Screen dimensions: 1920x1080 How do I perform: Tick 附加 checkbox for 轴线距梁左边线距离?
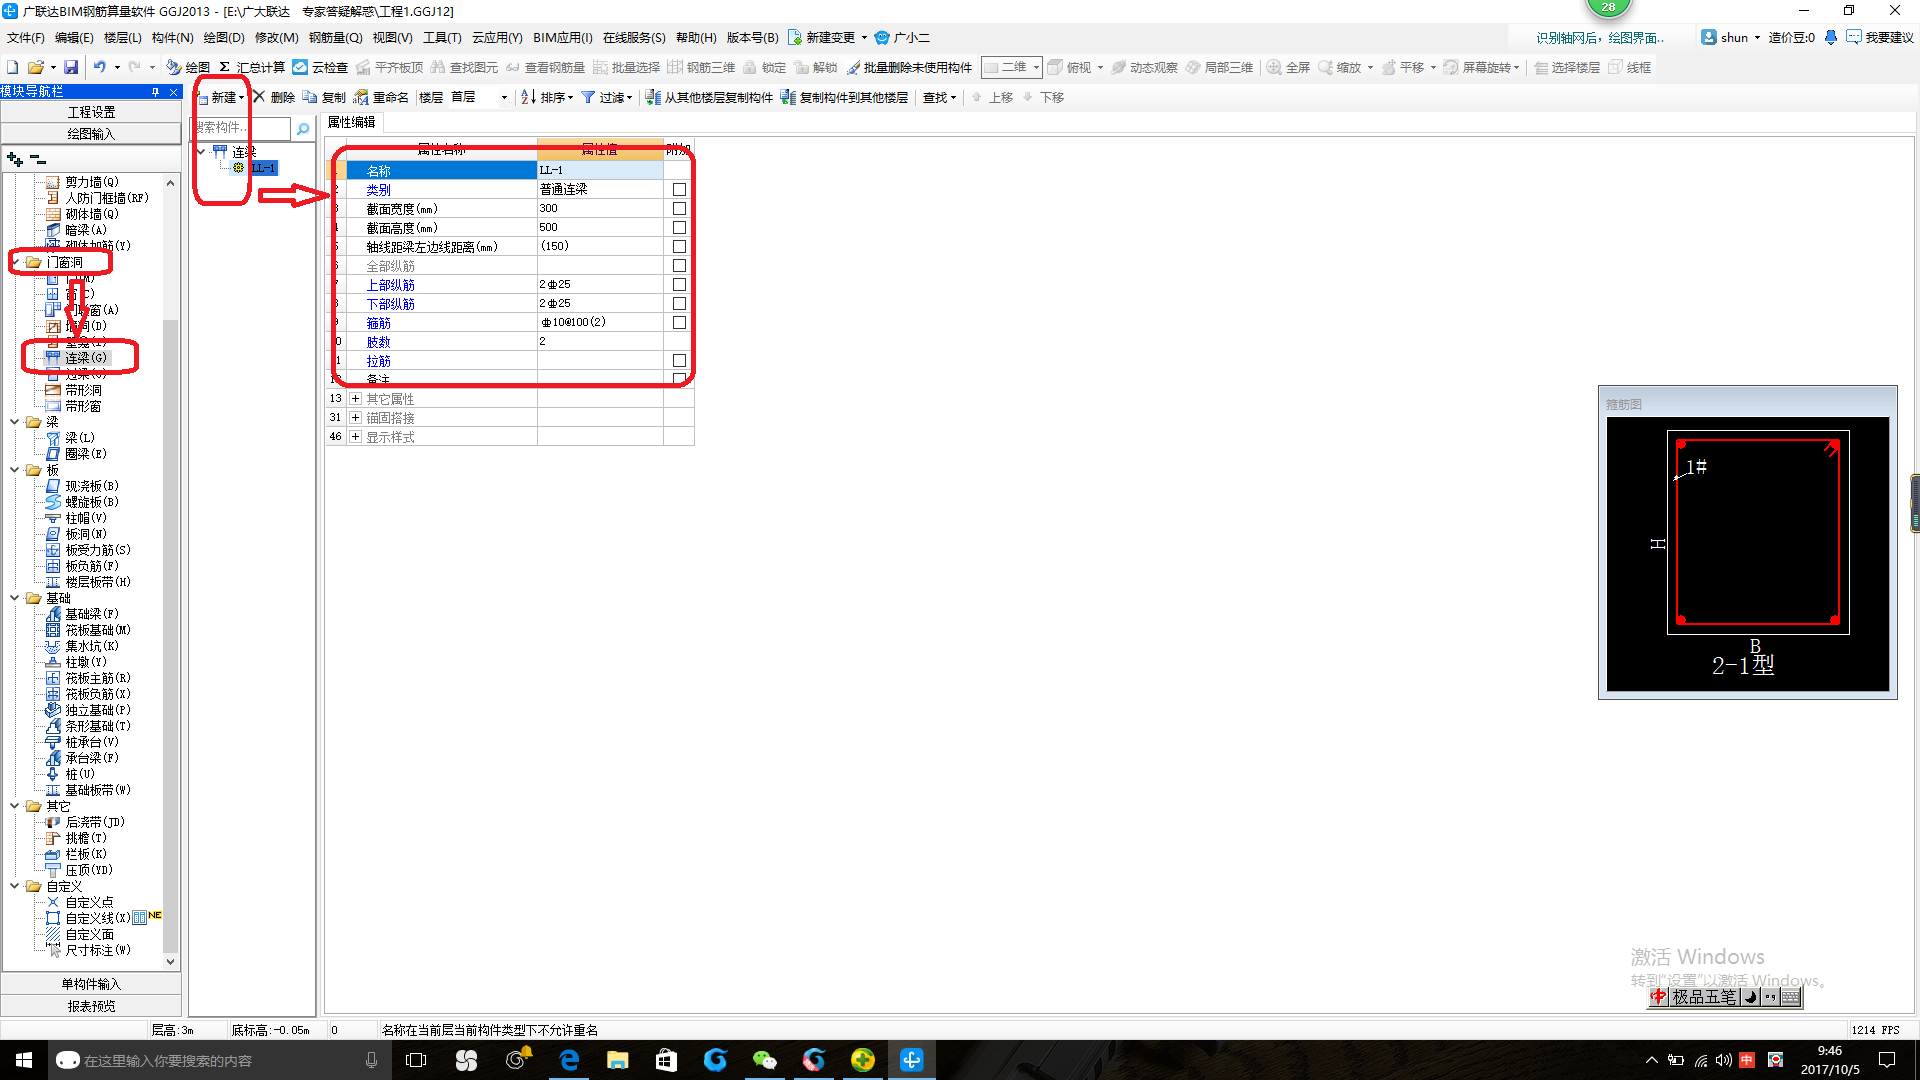coord(679,246)
